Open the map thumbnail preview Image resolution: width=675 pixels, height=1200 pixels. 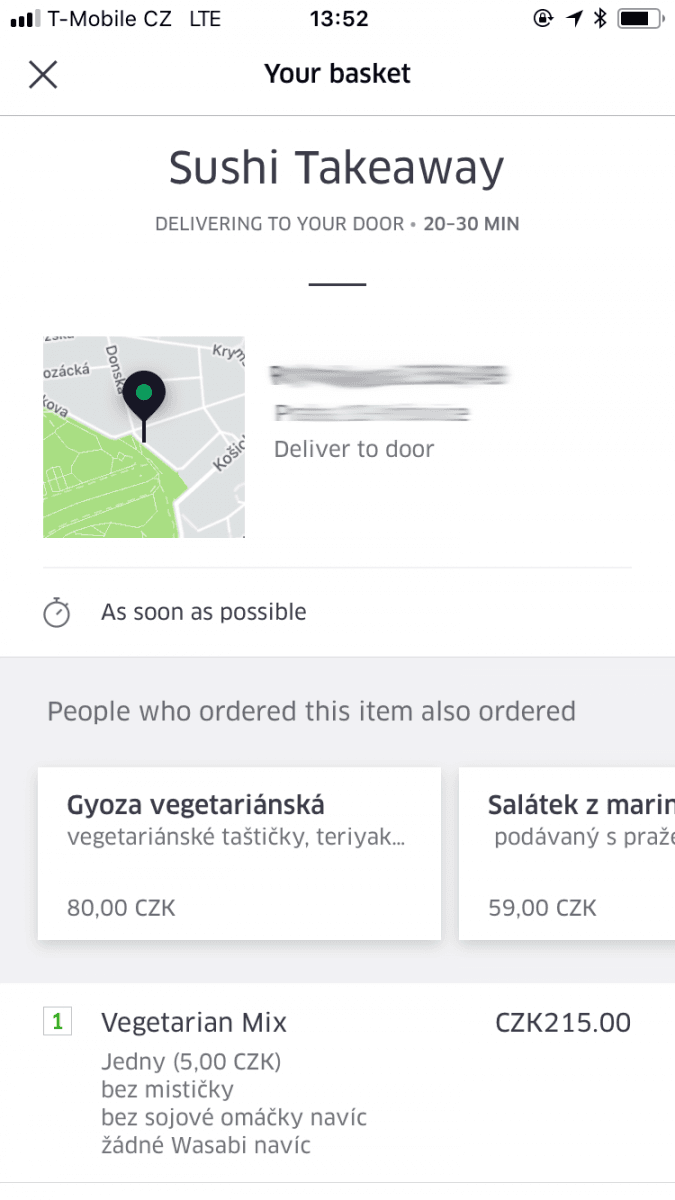click(143, 437)
